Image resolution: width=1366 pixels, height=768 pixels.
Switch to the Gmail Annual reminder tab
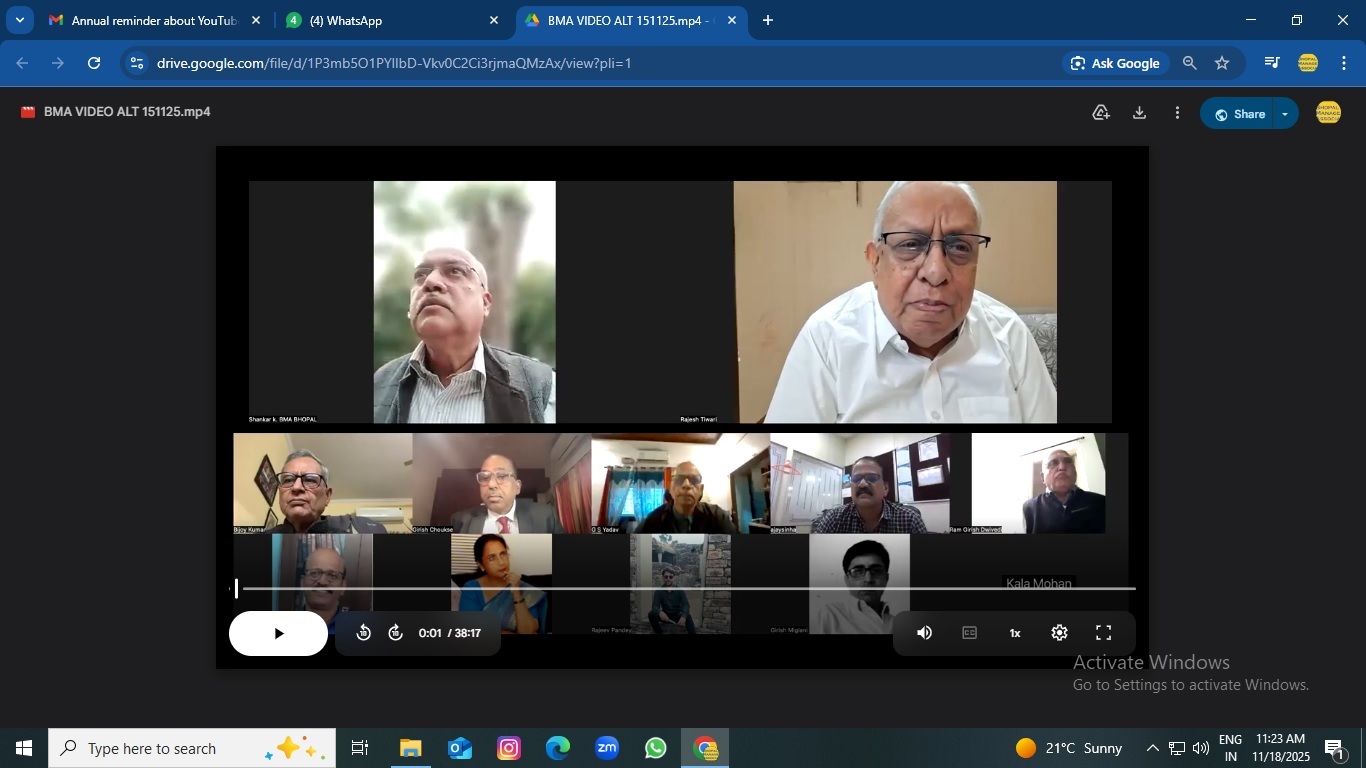[x=153, y=20]
